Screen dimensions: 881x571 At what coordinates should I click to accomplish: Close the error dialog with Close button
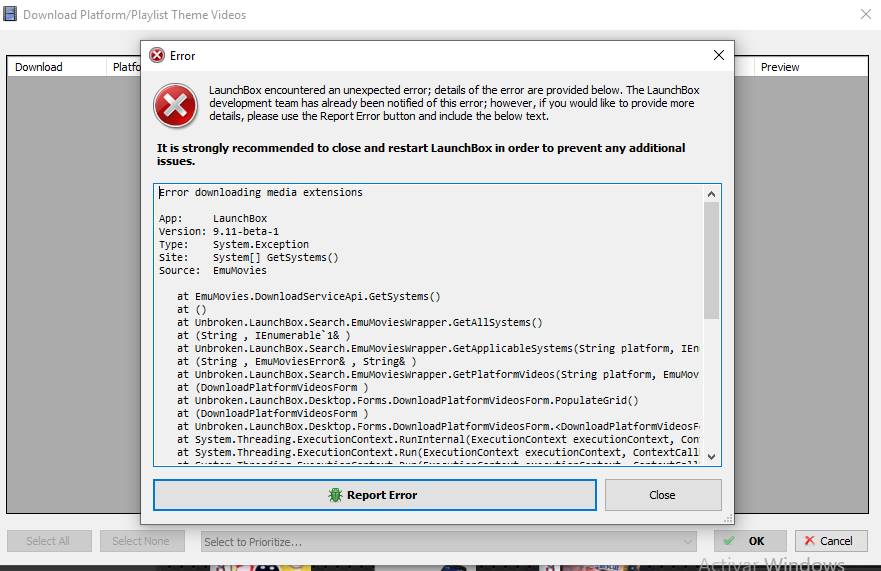[663, 495]
